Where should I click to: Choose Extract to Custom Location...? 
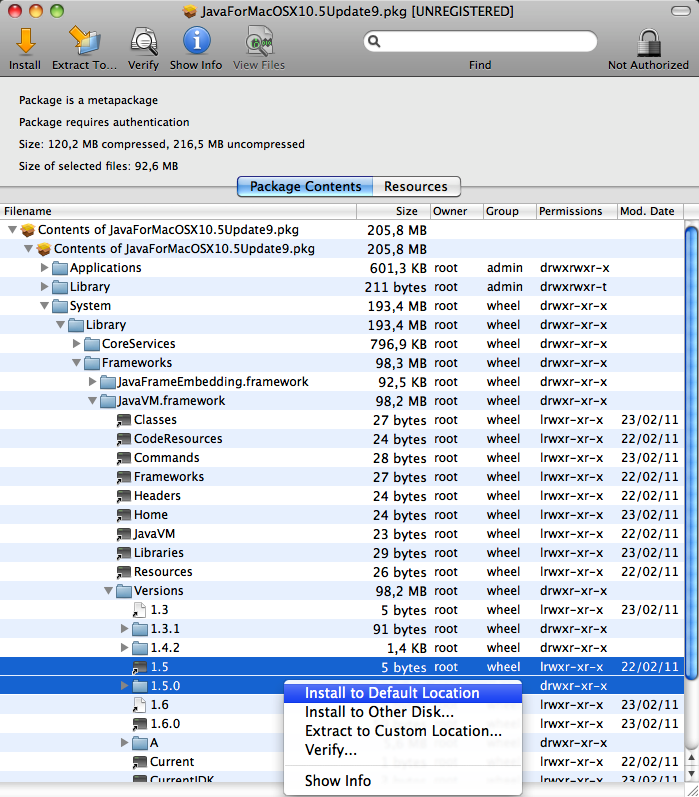[403, 731]
